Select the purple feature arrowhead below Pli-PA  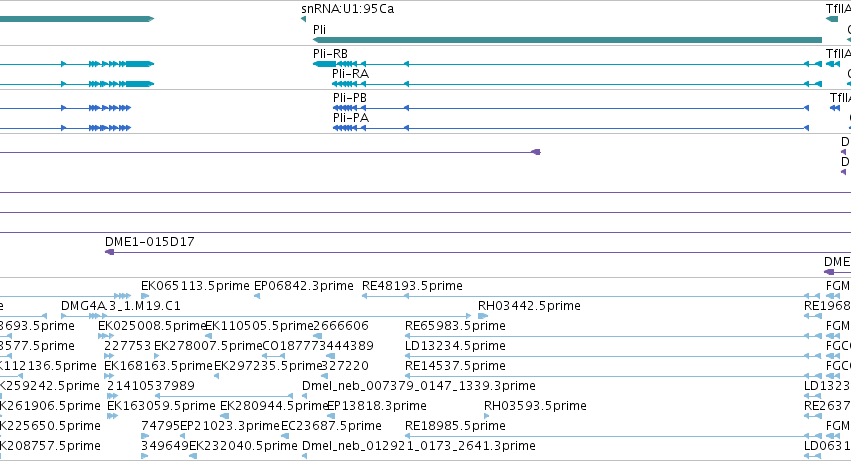pyautogui.click(x=536, y=152)
